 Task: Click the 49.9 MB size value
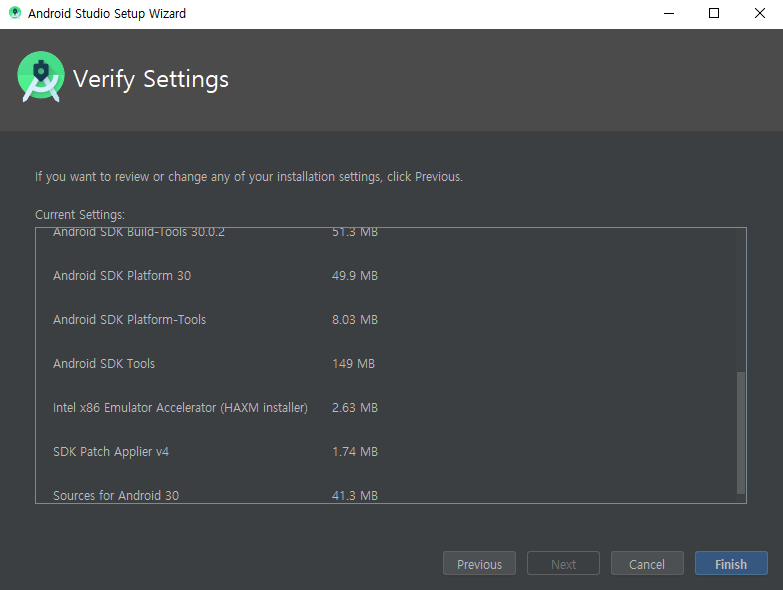pyautogui.click(x=355, y=276)
